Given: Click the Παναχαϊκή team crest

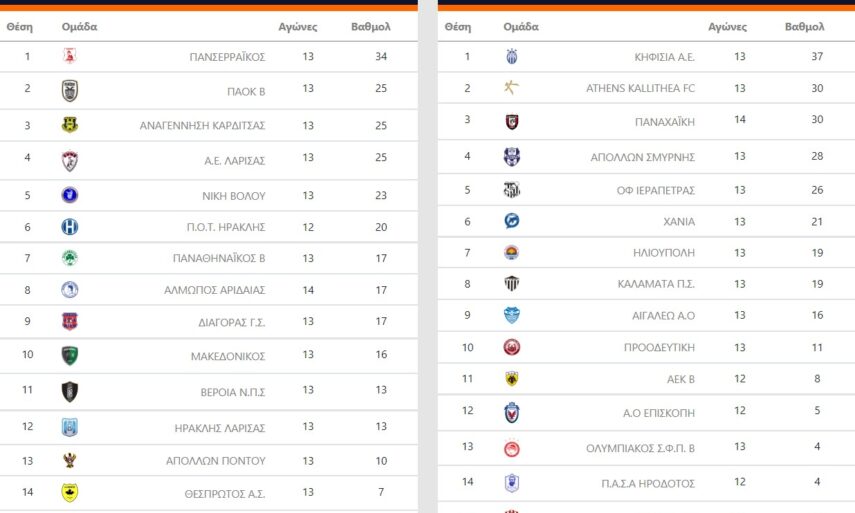Looking at the screenshot, I should pos(512,122).
